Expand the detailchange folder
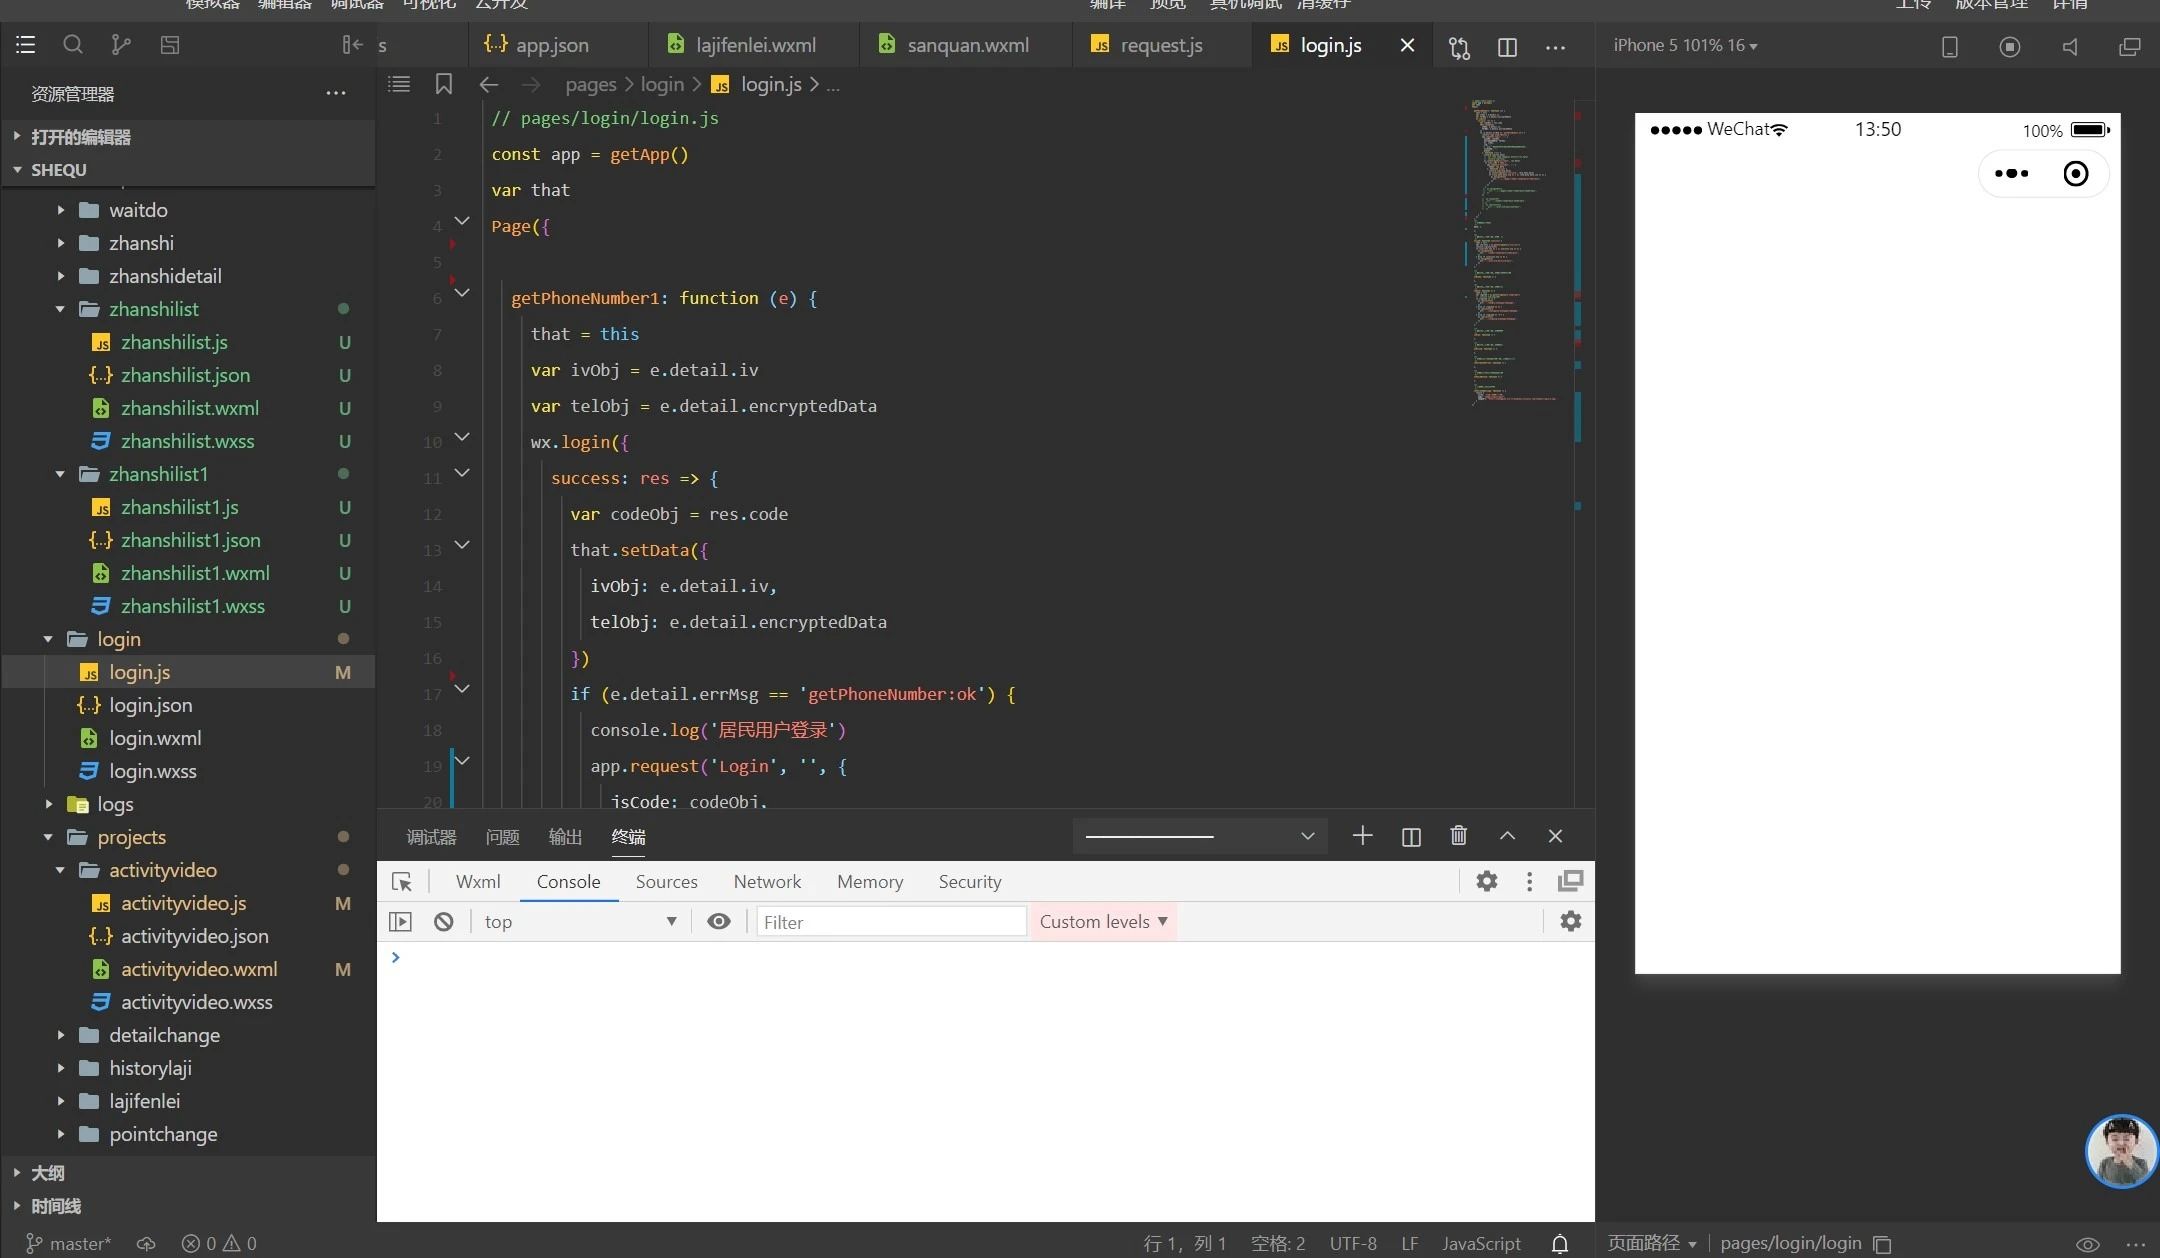Image resolution: width=2160 pixels, height=1258 pixels. click(x=164, y=1035)
